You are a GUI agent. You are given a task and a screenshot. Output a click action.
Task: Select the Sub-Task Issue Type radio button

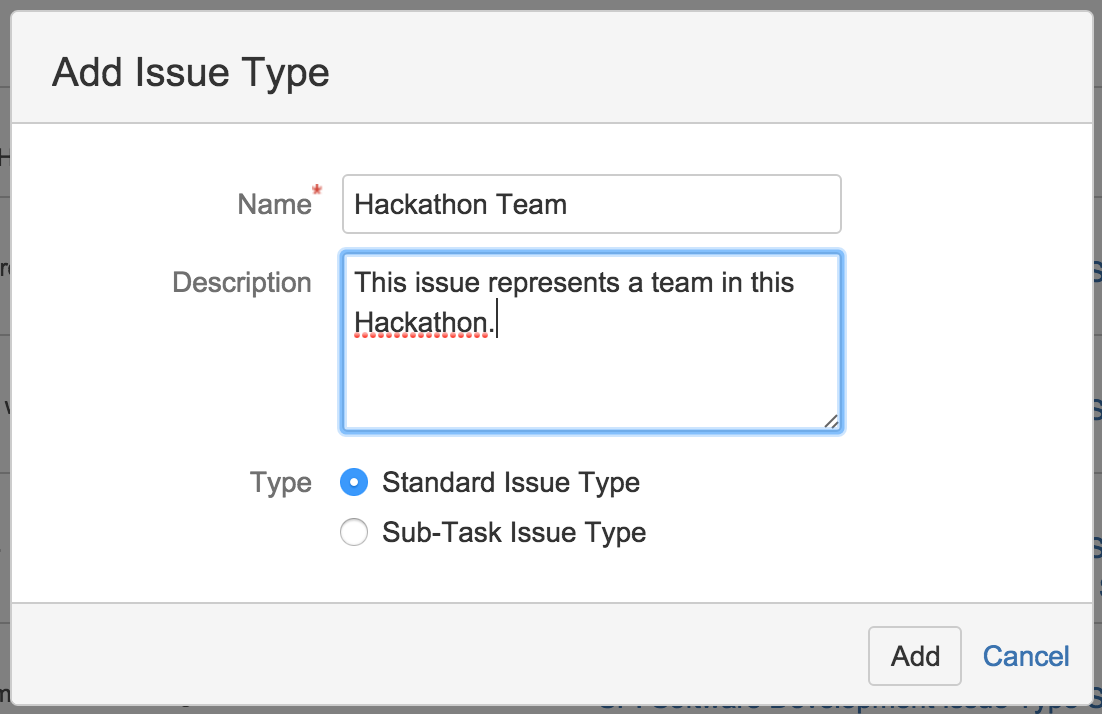point(354,532)
